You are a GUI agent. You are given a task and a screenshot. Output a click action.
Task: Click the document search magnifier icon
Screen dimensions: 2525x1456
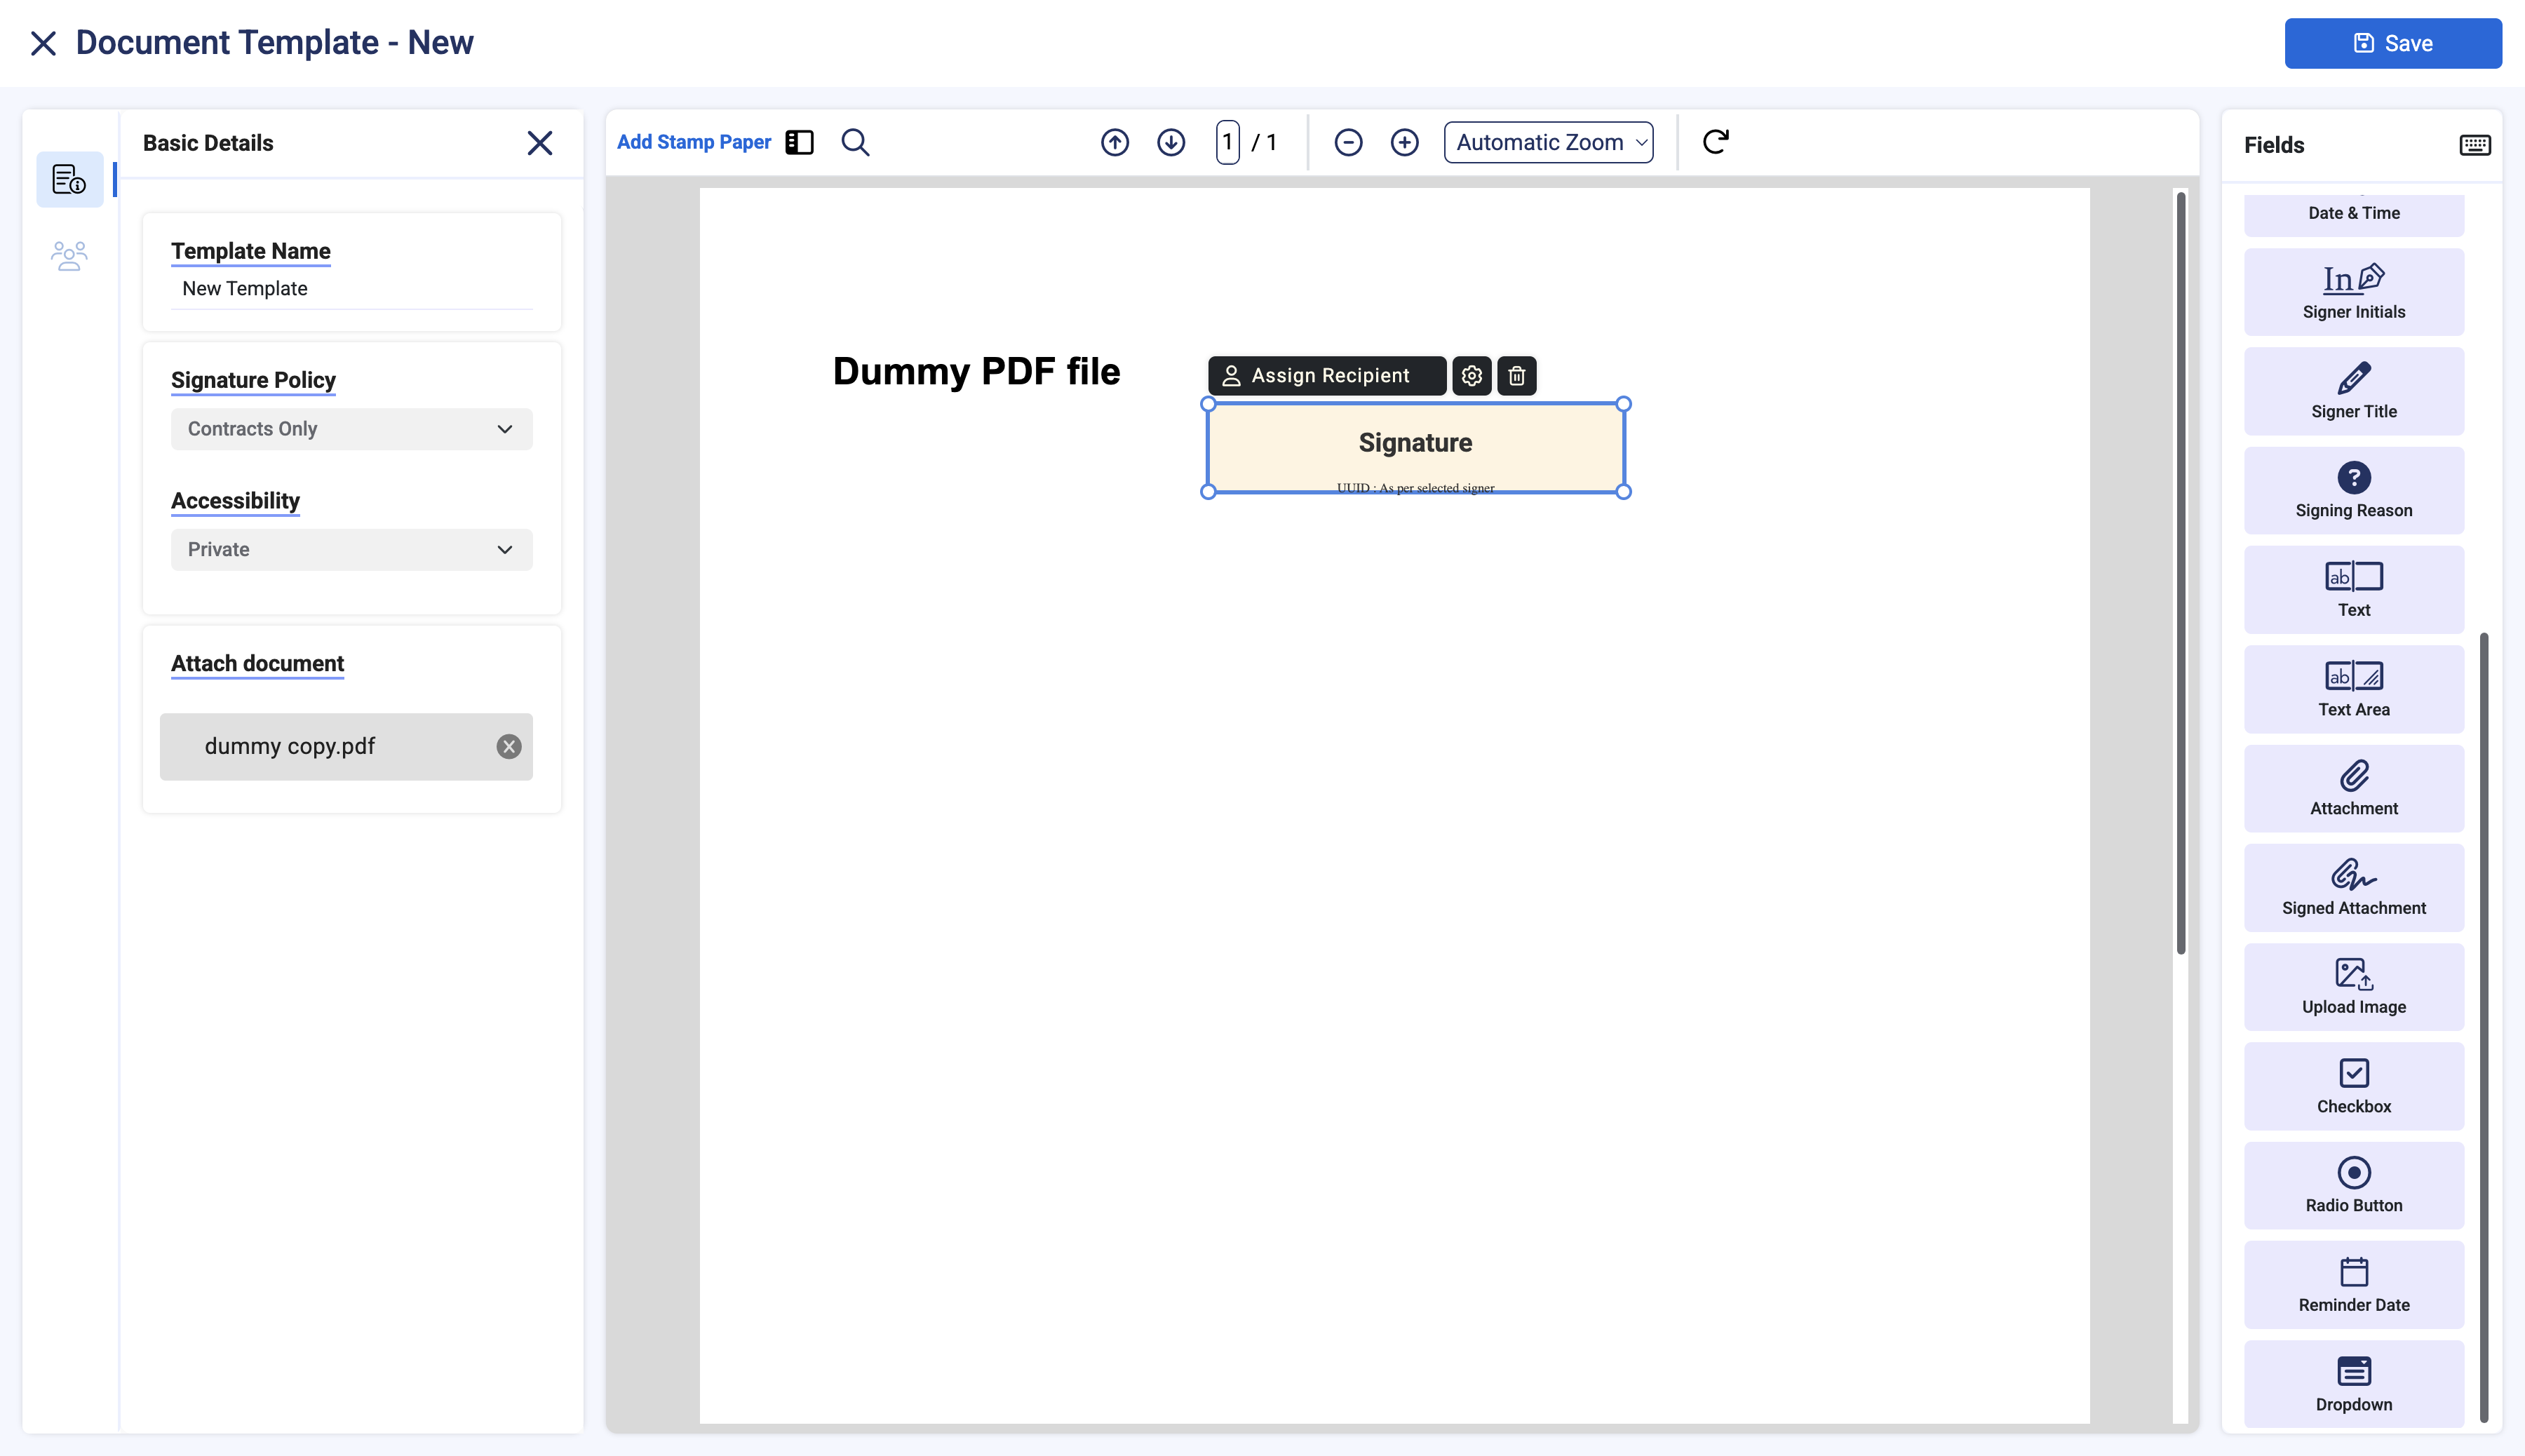855,142
